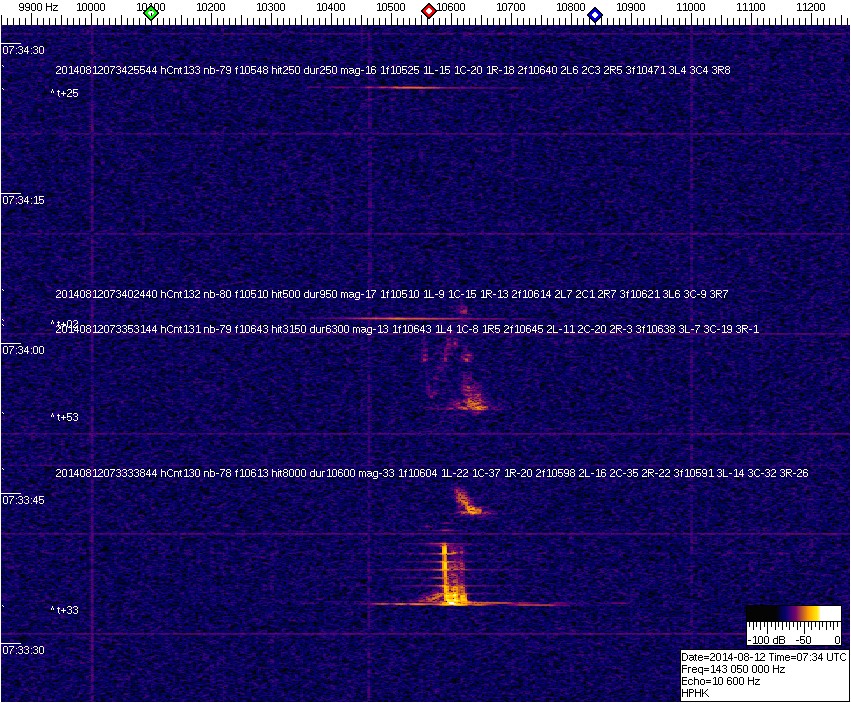Viewport: 851px width, 703px height.
Task: Select the 07:33:30 time label
Action: pos(23,650)
